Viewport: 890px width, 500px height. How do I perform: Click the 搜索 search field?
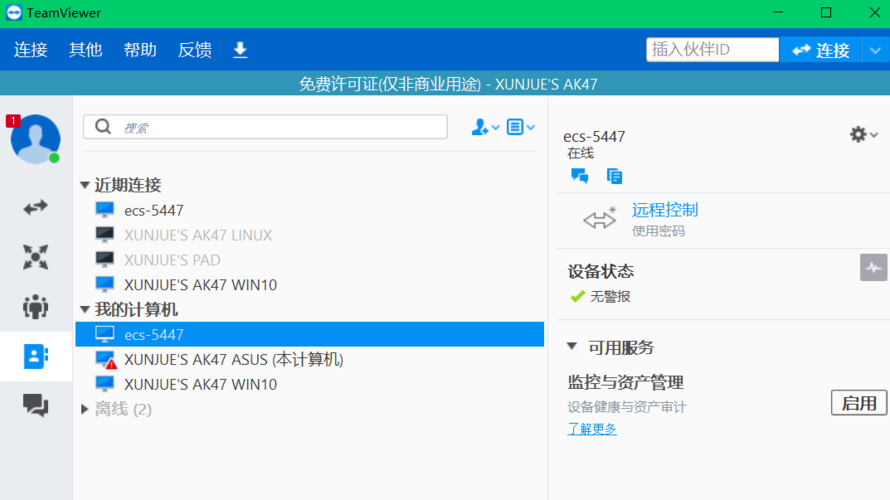pos(265,127)
